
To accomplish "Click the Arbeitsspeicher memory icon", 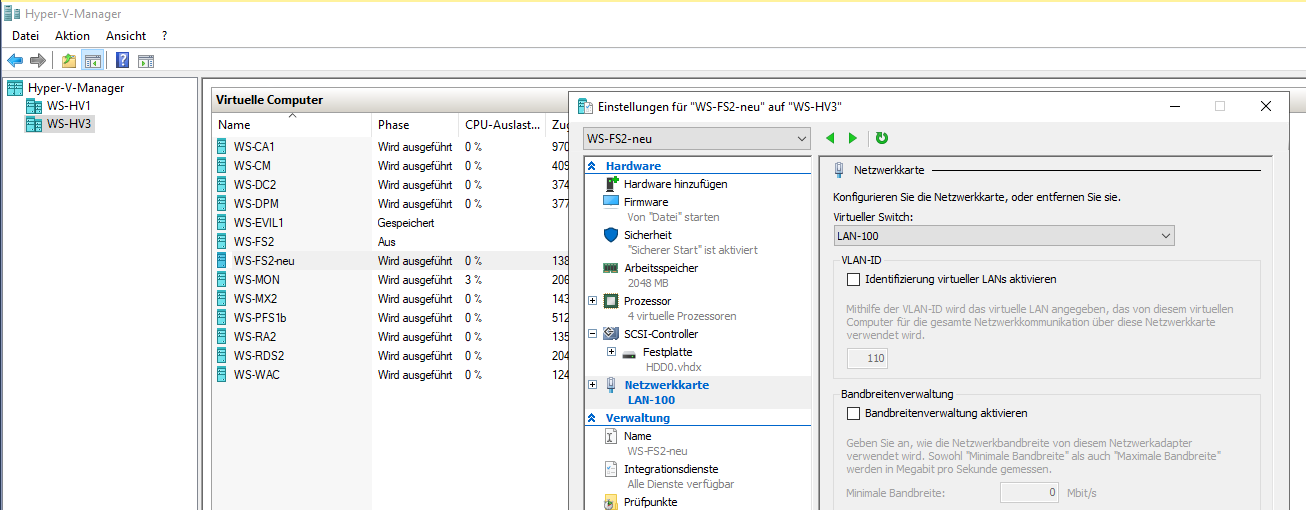I will tap(612, 268).
